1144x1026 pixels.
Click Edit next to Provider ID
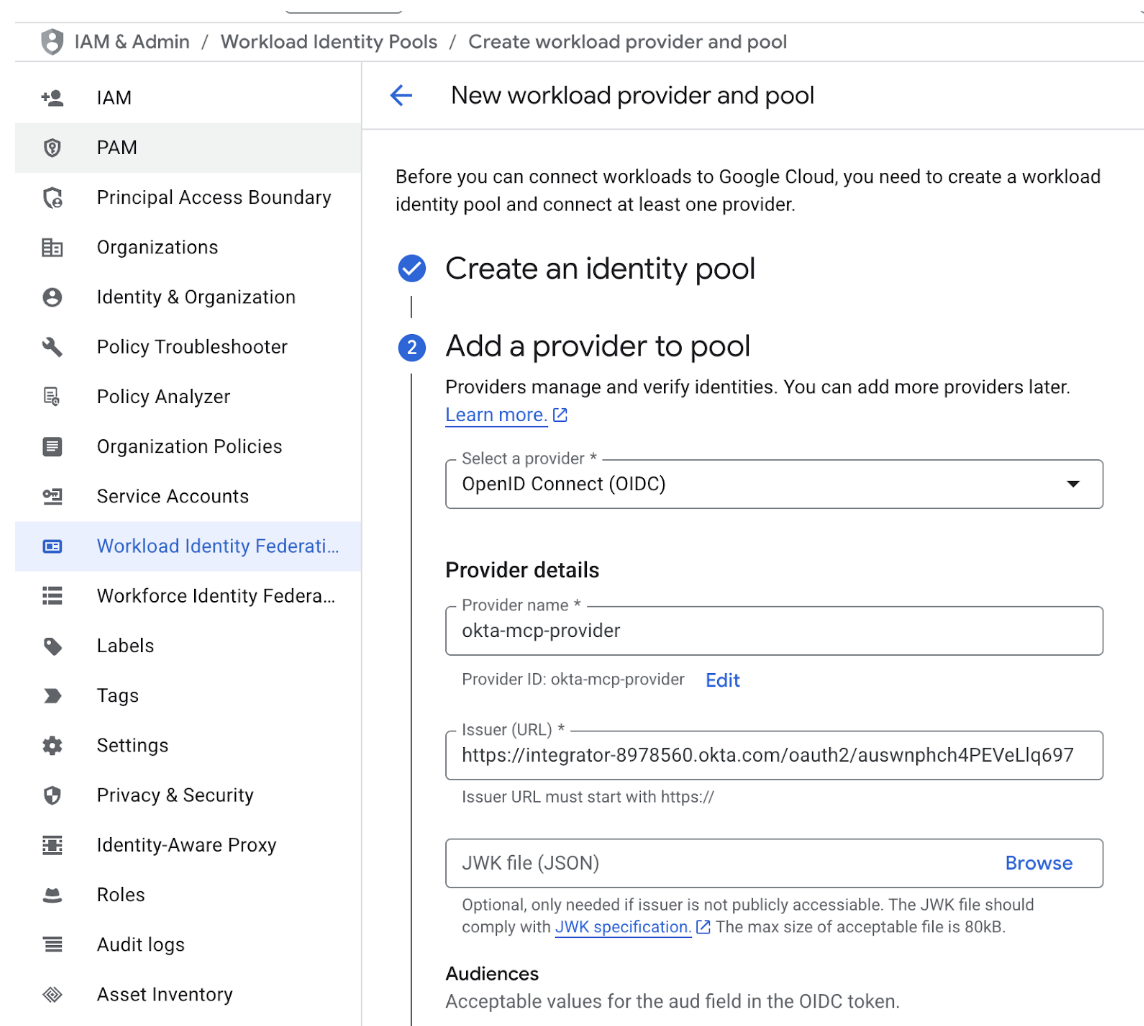722,680
